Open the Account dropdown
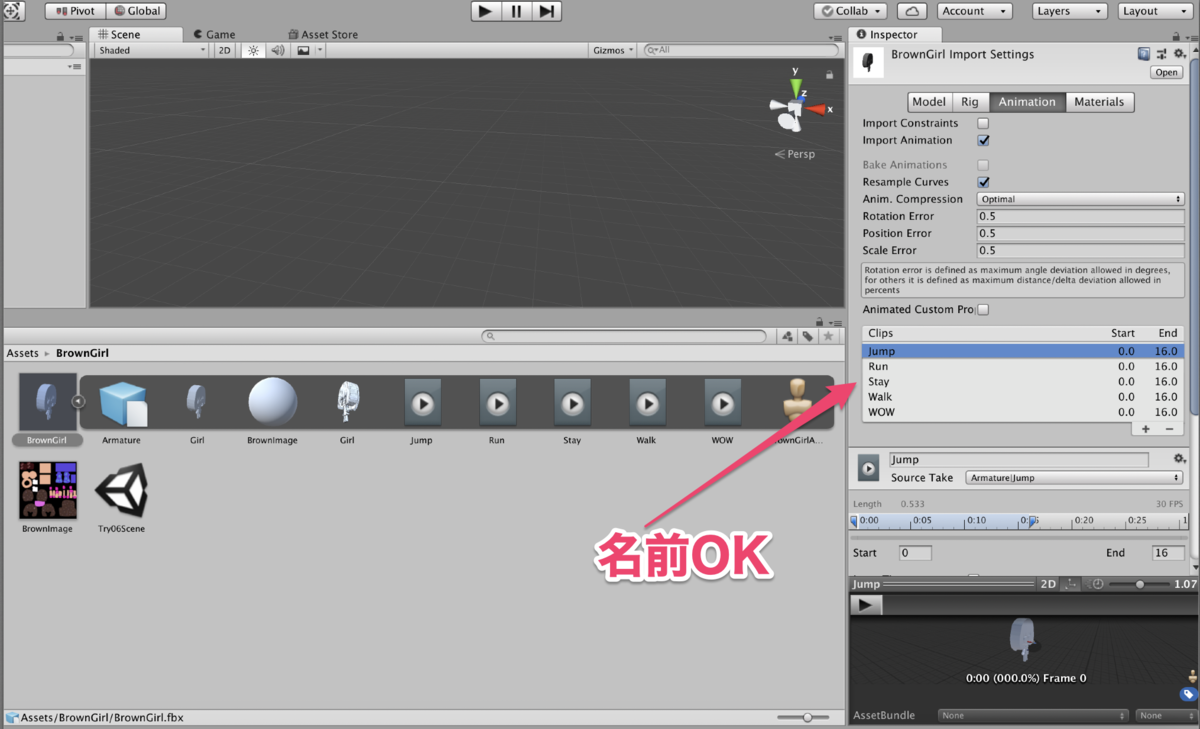Viewport: 1200px width, 729px height. 974,11
